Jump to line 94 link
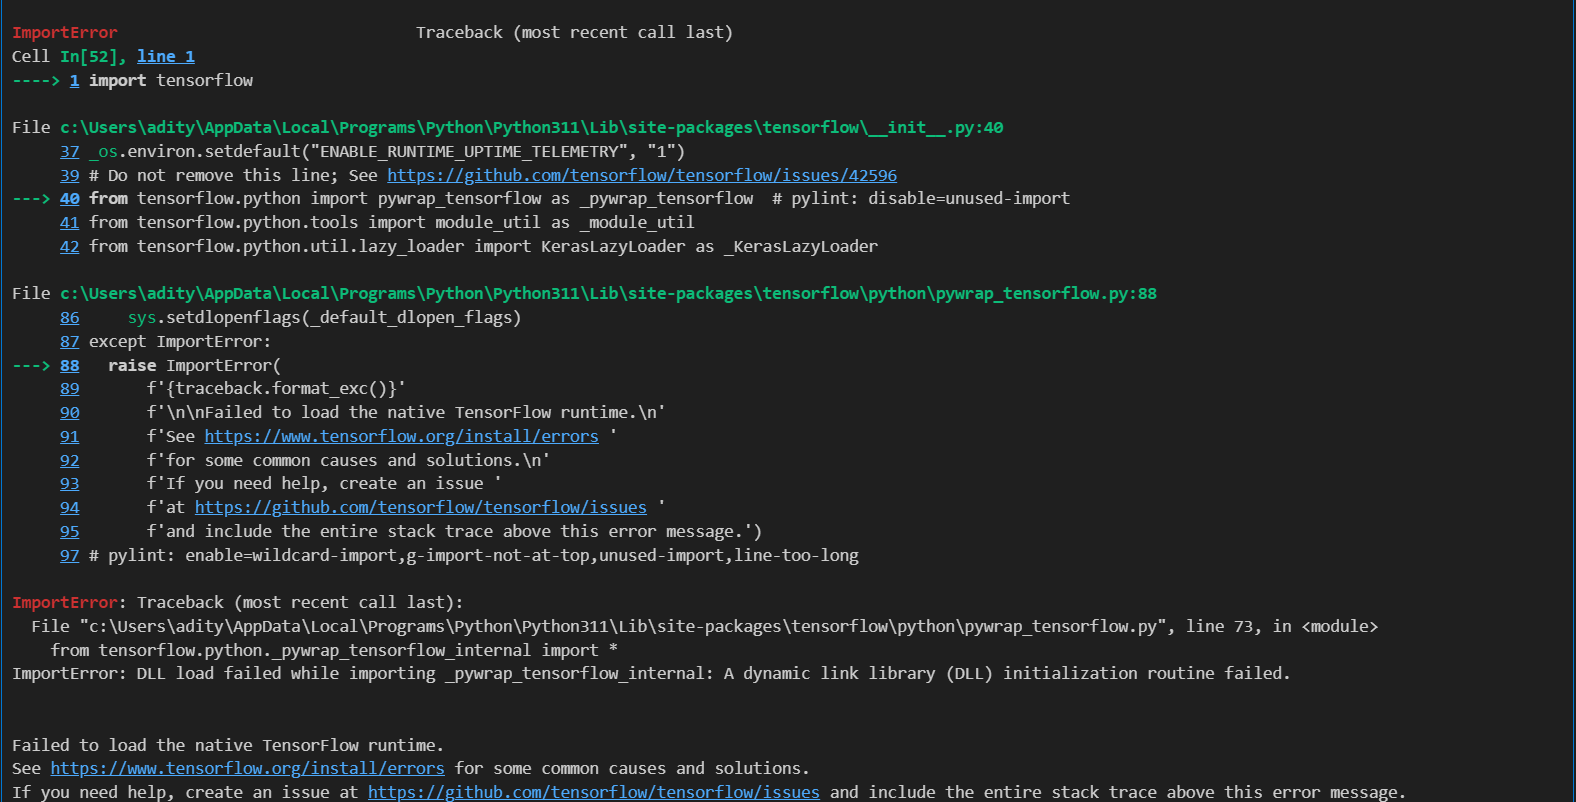The width and height of the screenshot is (1576, 802). point(69,507)
